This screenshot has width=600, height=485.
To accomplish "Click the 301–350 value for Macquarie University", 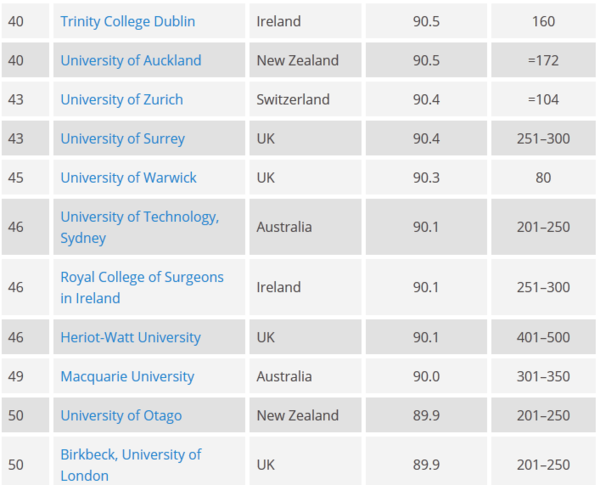I will tap(543, 376).
